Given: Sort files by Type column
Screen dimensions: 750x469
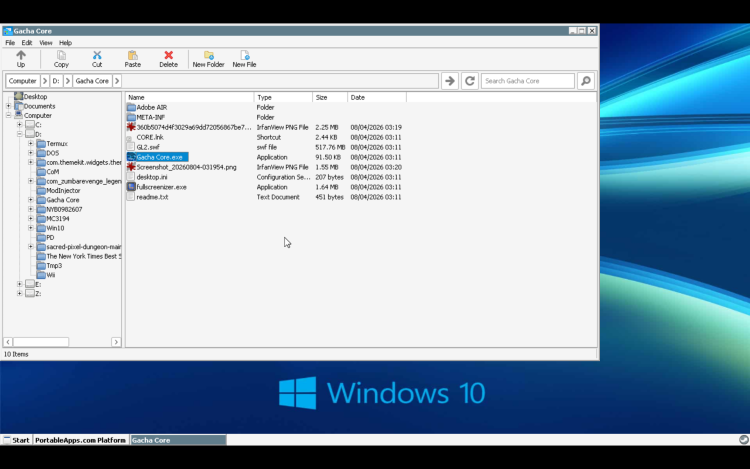Looking at the screenshot, I should (283, 97).
